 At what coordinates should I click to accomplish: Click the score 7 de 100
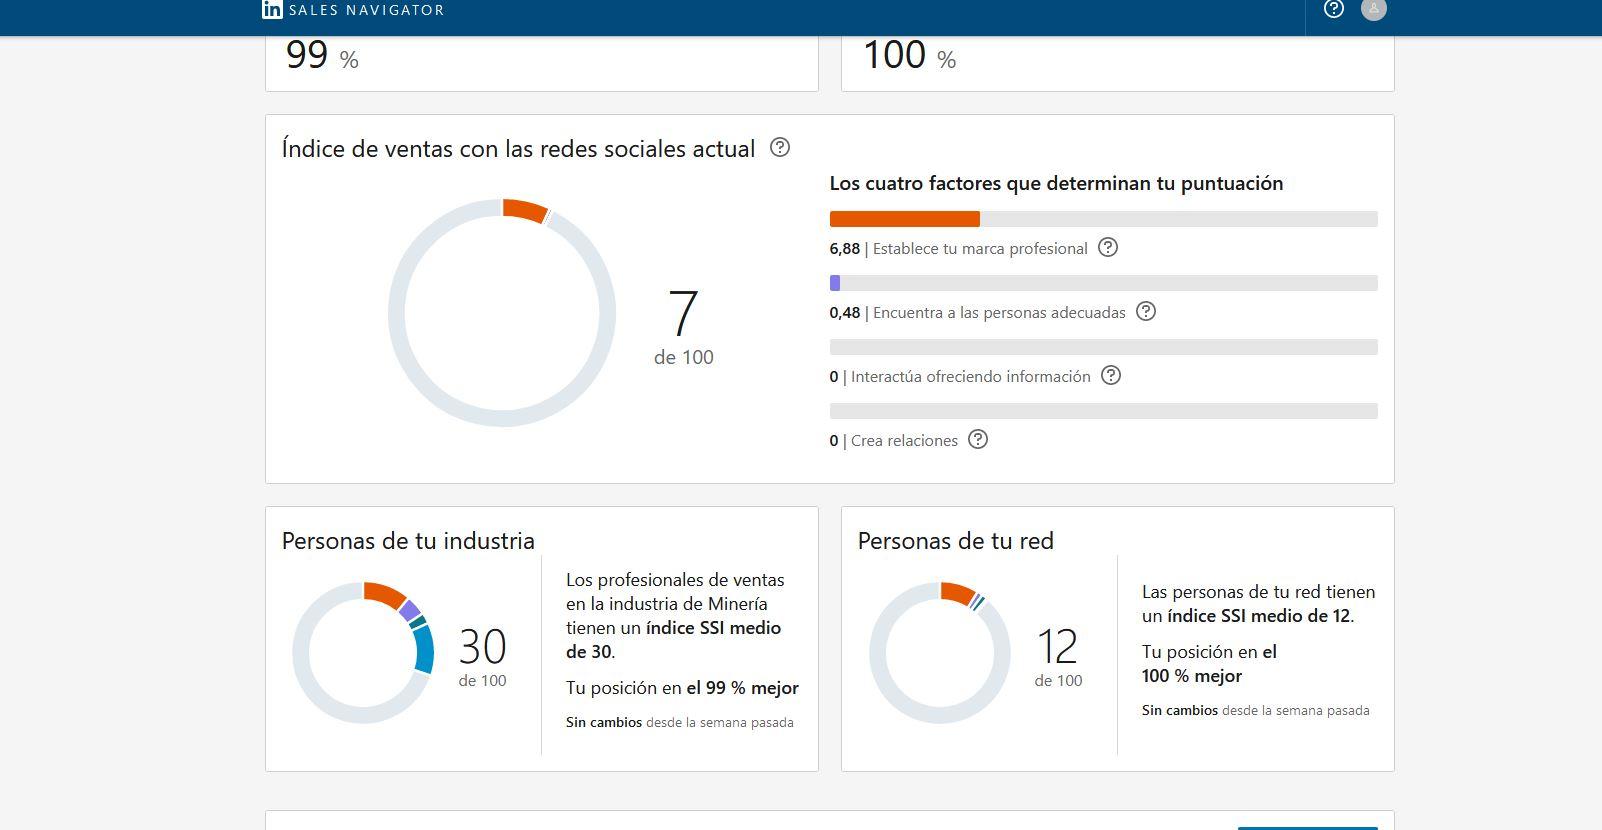(684, 328)
